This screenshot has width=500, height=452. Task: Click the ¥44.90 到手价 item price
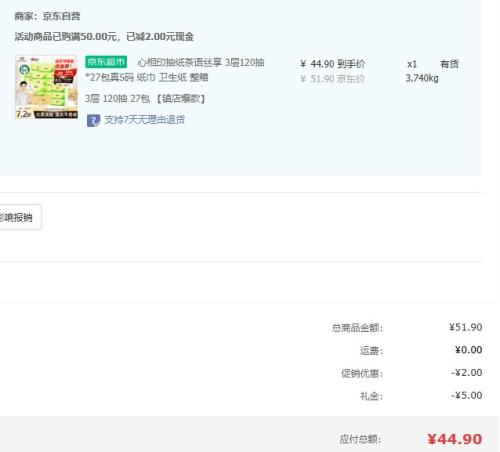tap(332, 64)
